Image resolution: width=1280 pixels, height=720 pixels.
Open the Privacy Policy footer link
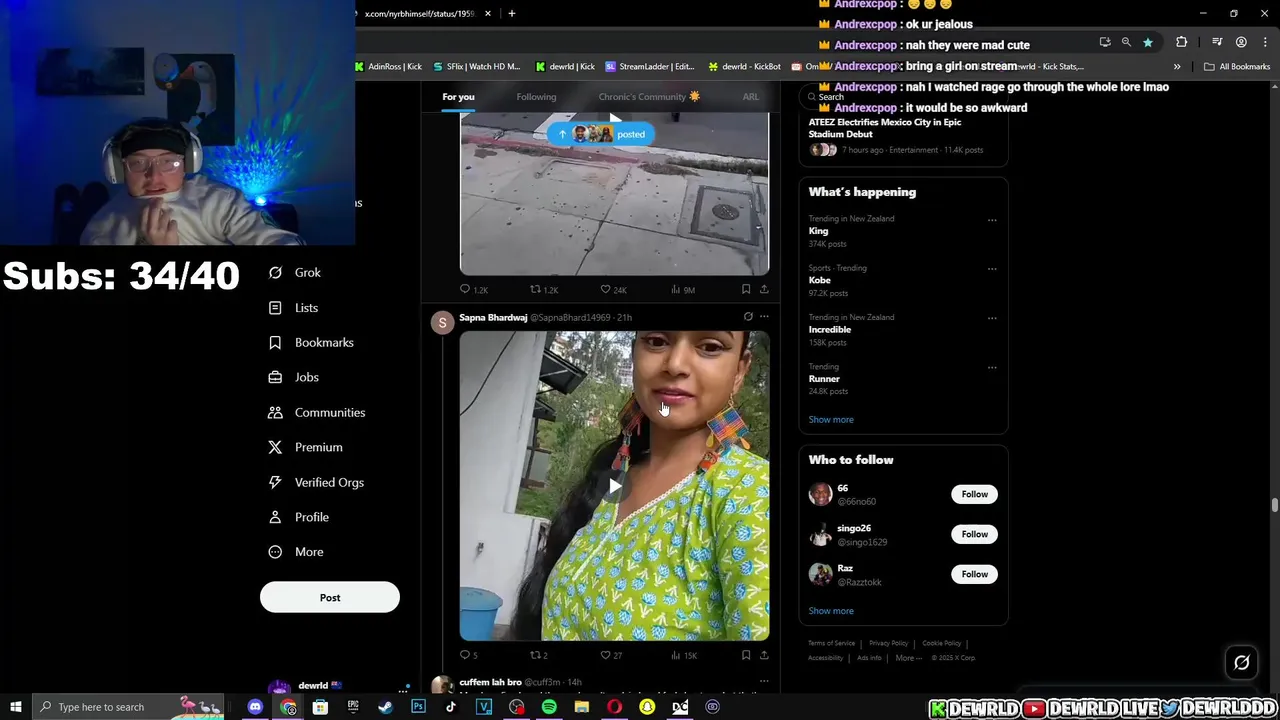click(x=888, y=643)
